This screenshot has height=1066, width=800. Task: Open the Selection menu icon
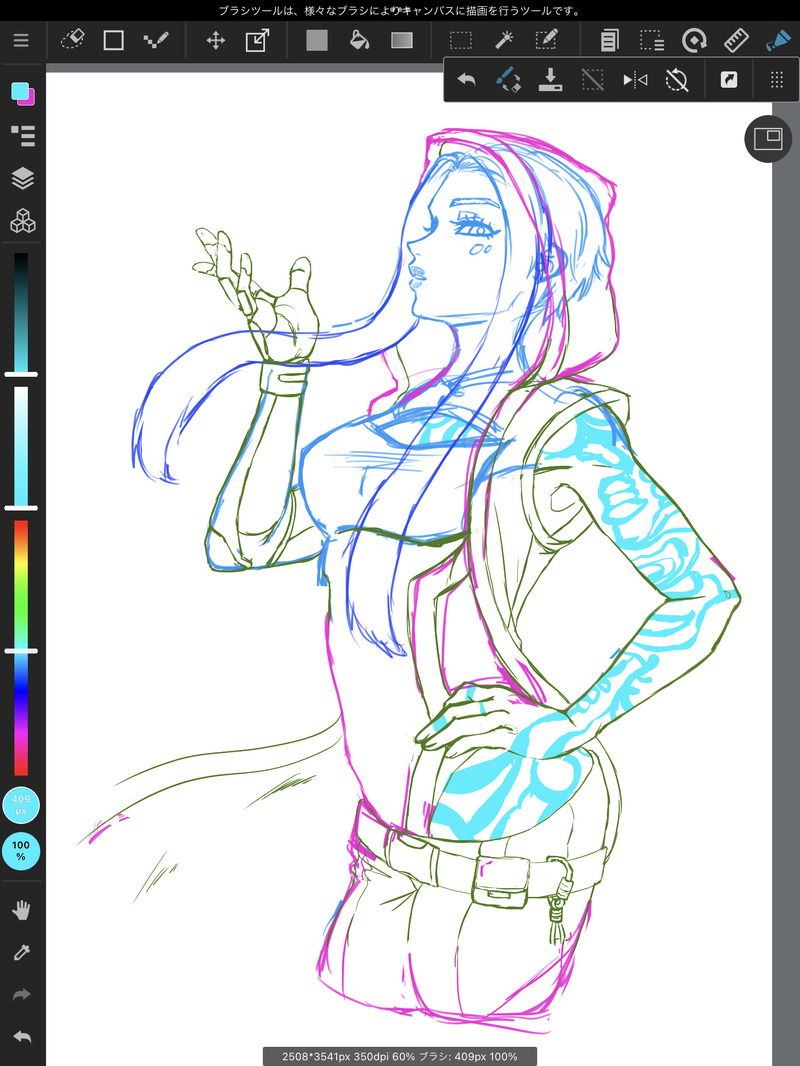(x=651, y=40)
